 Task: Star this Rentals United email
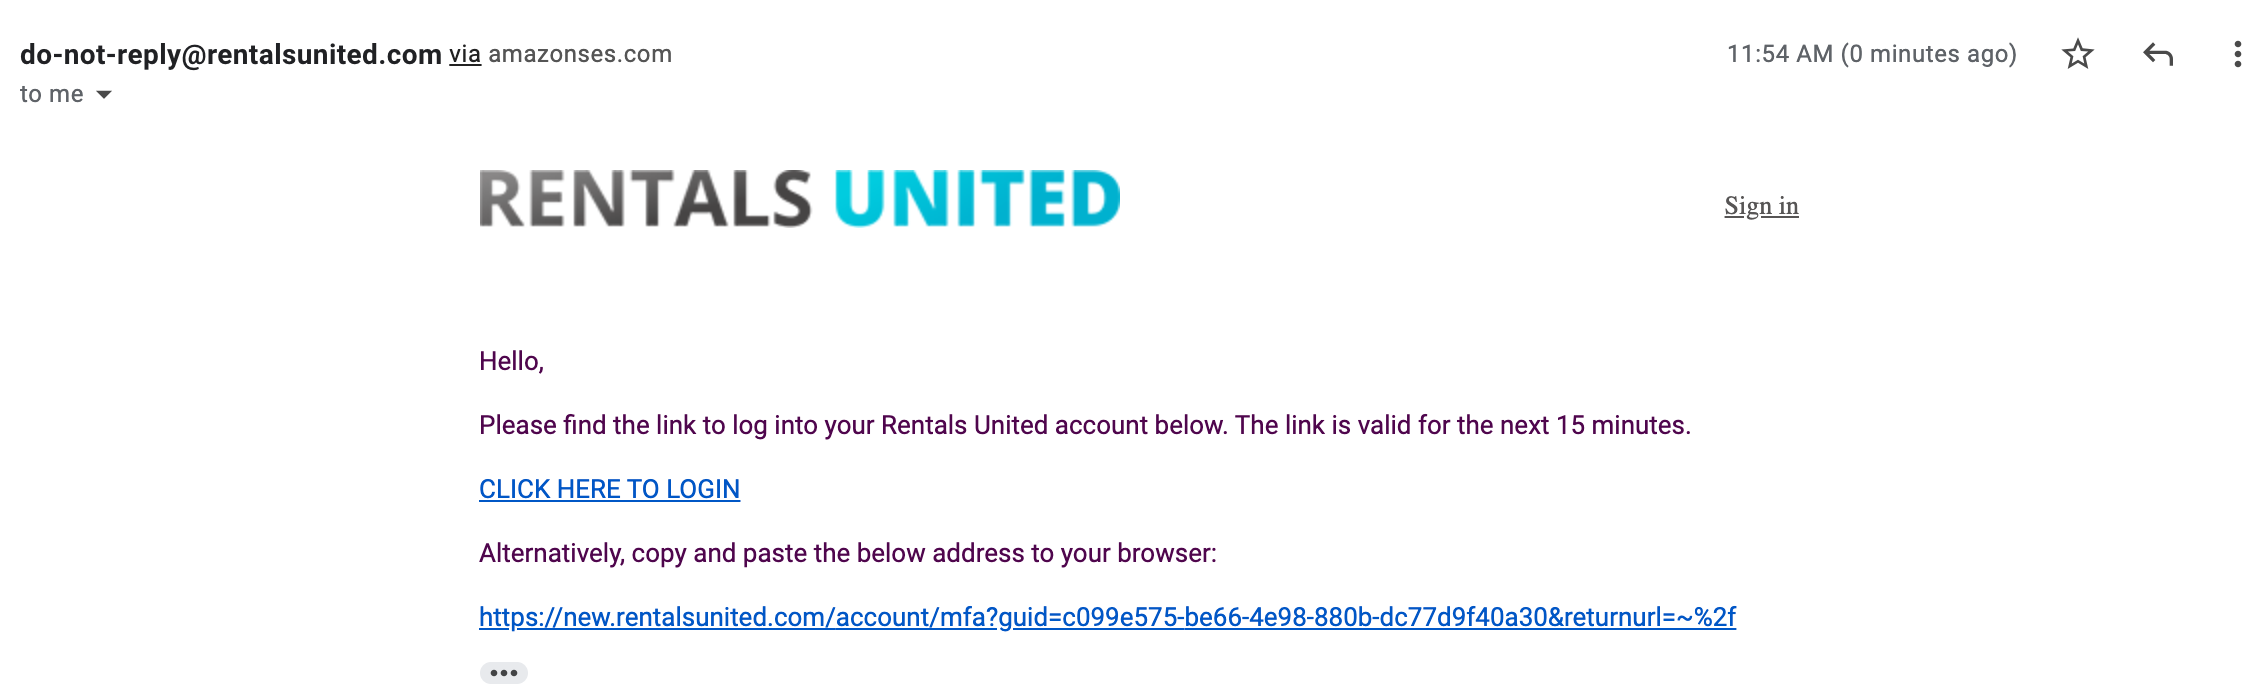(x=2077, y=54)
